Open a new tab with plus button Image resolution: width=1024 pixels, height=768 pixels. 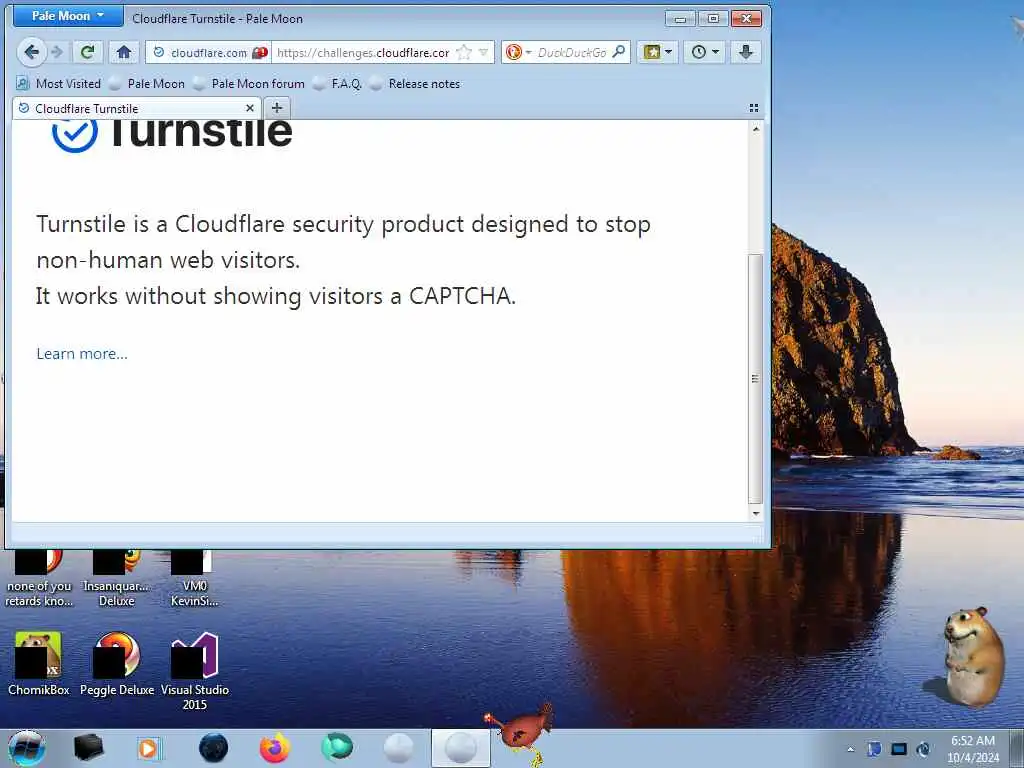277,108
